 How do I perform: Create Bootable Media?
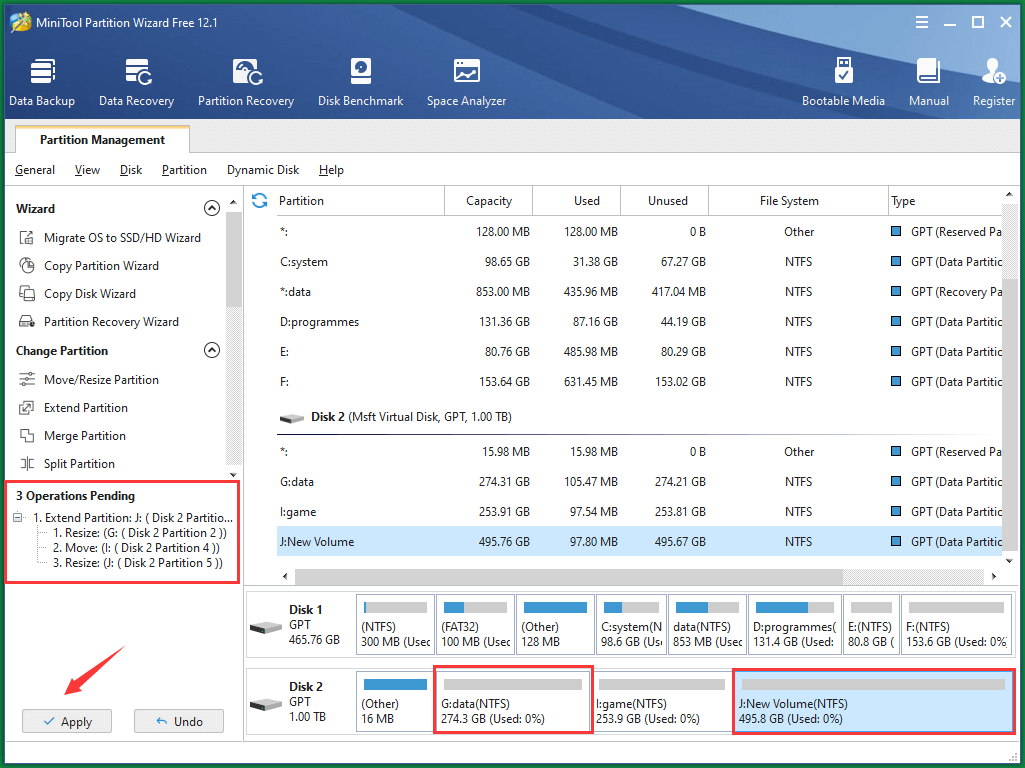(x=843, y=82)
